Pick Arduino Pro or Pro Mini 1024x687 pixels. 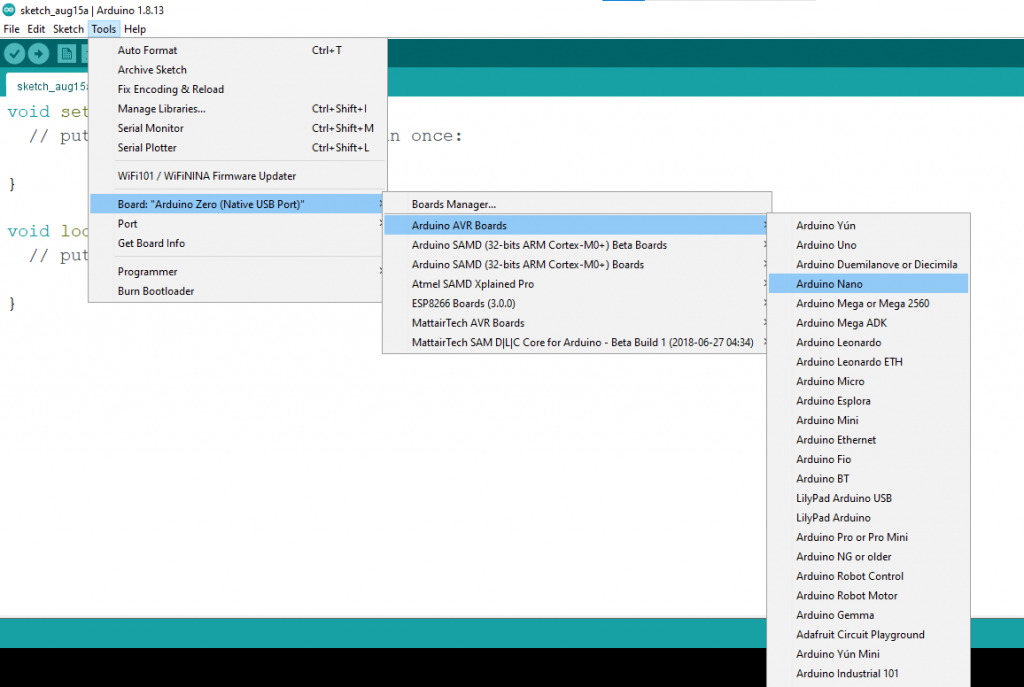[x=869, y=537]
